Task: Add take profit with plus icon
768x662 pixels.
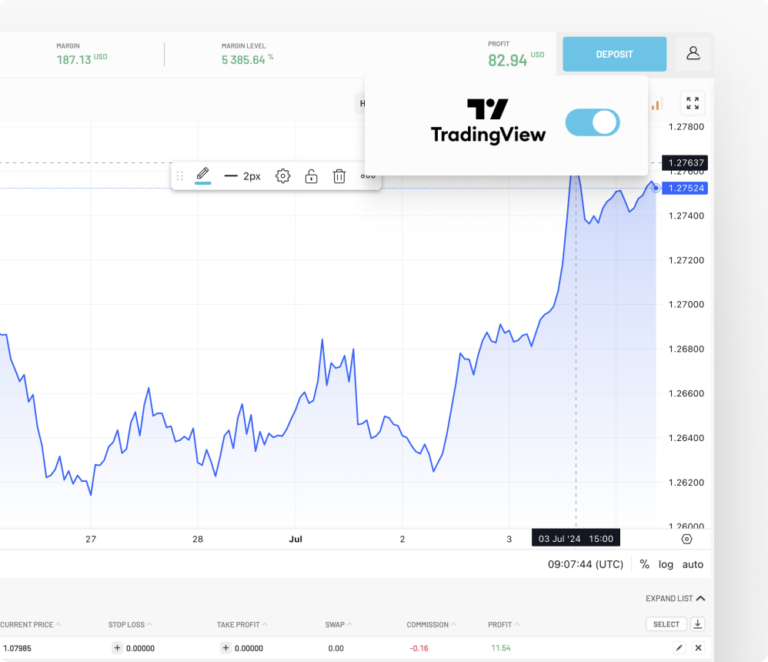Action: pos(225,648)
